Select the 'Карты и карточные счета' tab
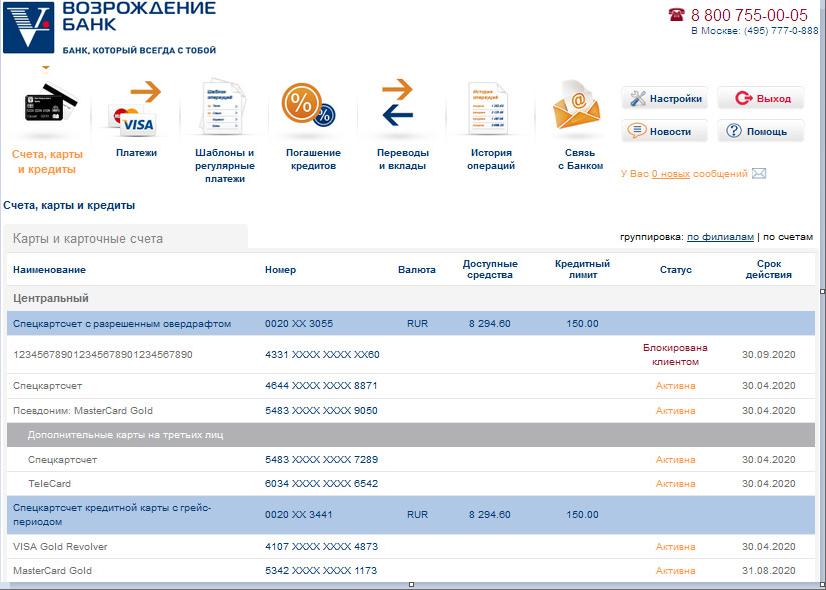 point(126,238)
